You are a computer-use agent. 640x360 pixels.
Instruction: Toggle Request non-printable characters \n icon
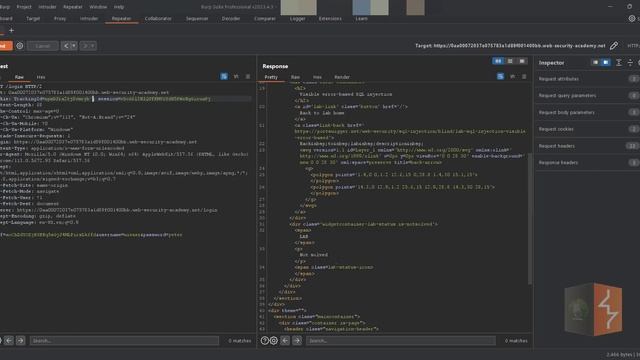(236, 76)
